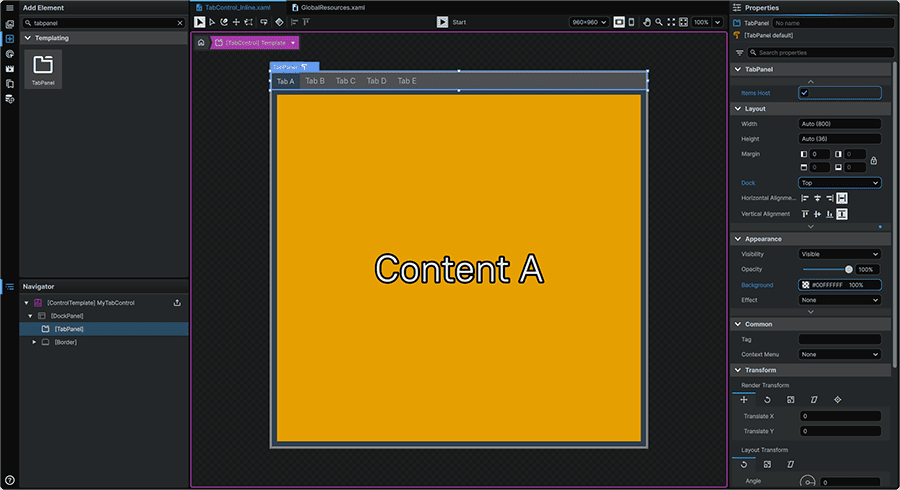This screenshot has width=900, height=490.
Task: Click the properties filter icon
Action: click(739, 53)
